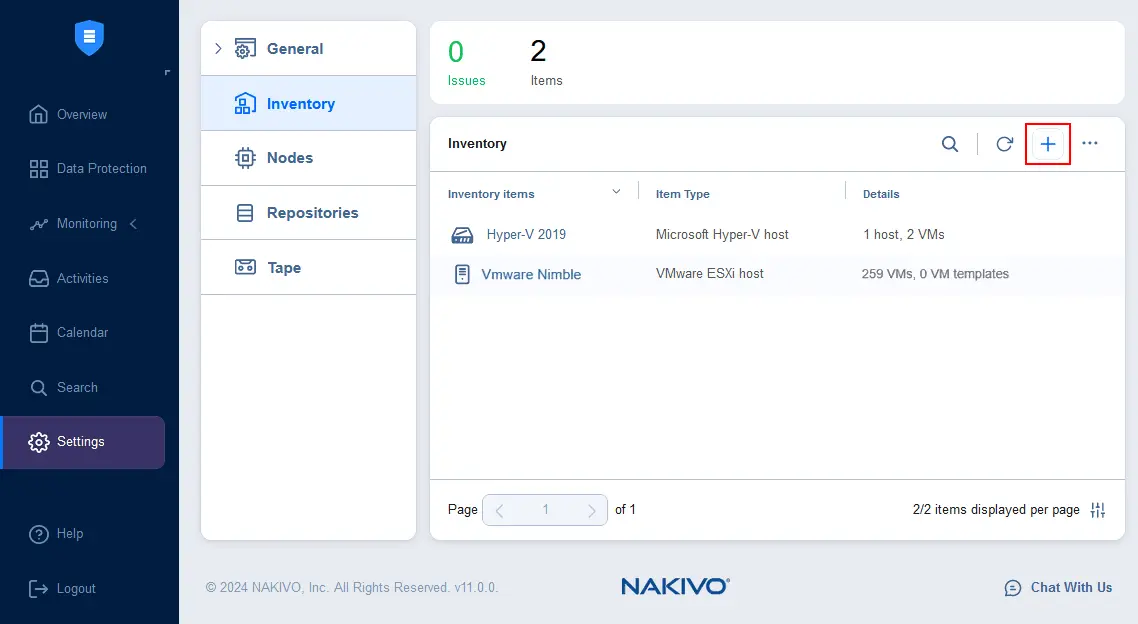Click the Data Protection grid icon
Screen dimensions: 1138x624
[38, 169]
